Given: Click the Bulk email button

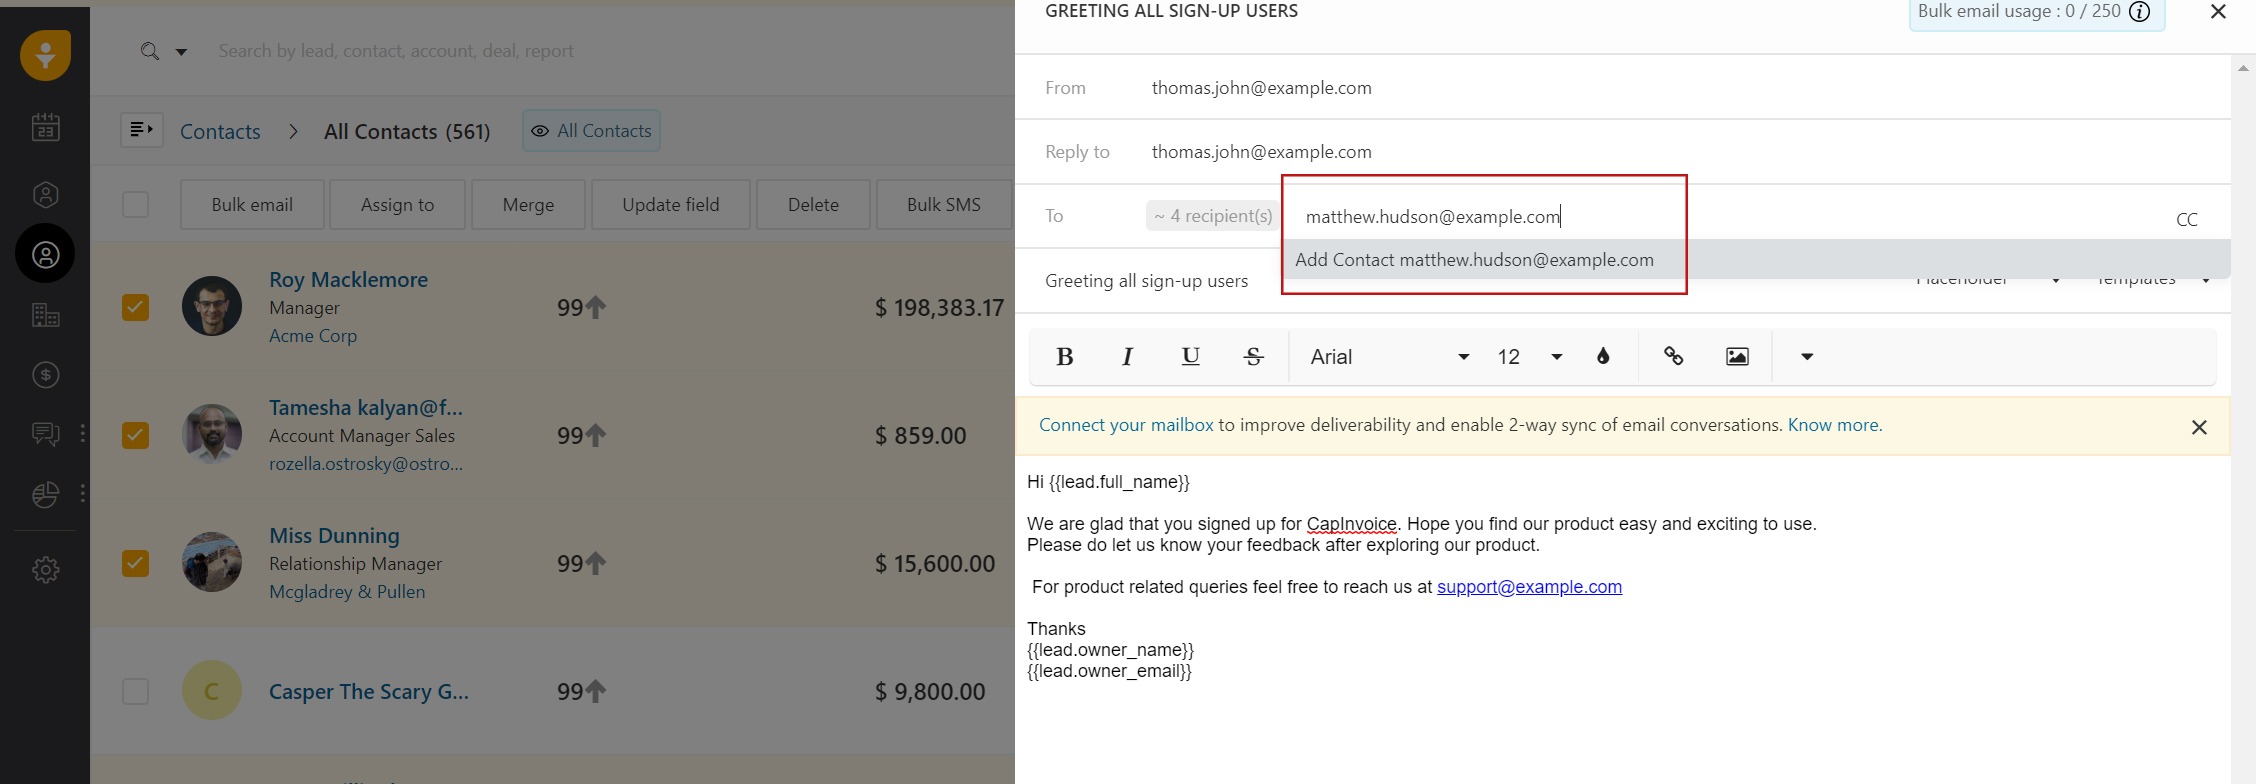Looking at the screenshot, I should (x=252, y=204).
